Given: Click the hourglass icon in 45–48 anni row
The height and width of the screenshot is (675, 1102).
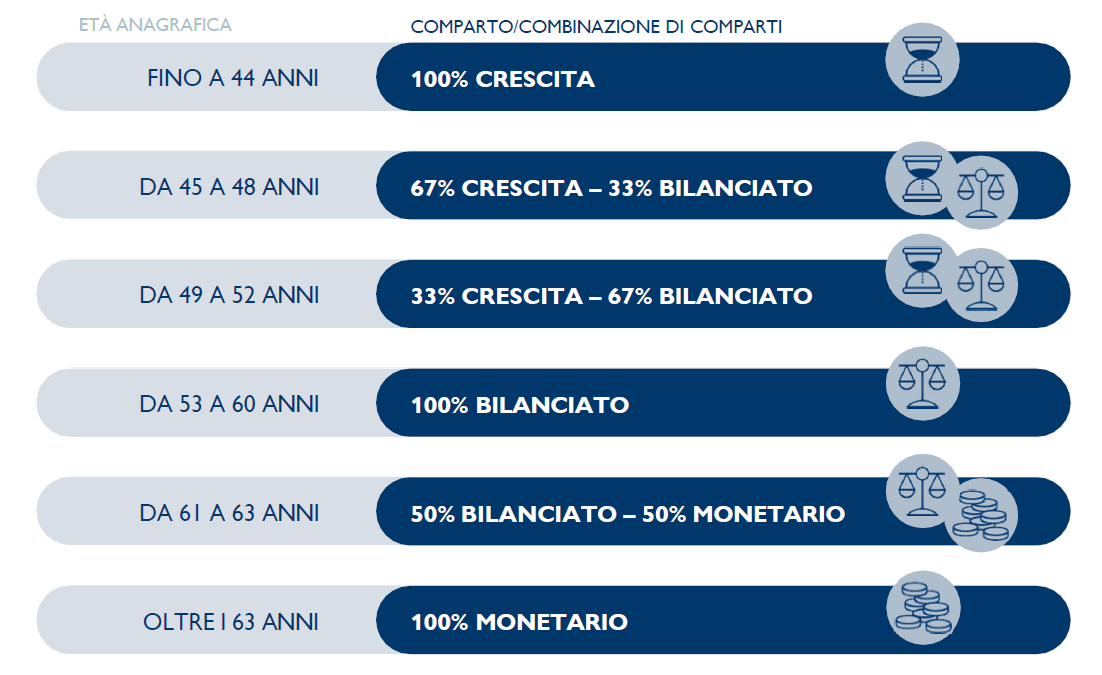Looking at the screenshot, I should pyautogui.click(x=922, y=179).
